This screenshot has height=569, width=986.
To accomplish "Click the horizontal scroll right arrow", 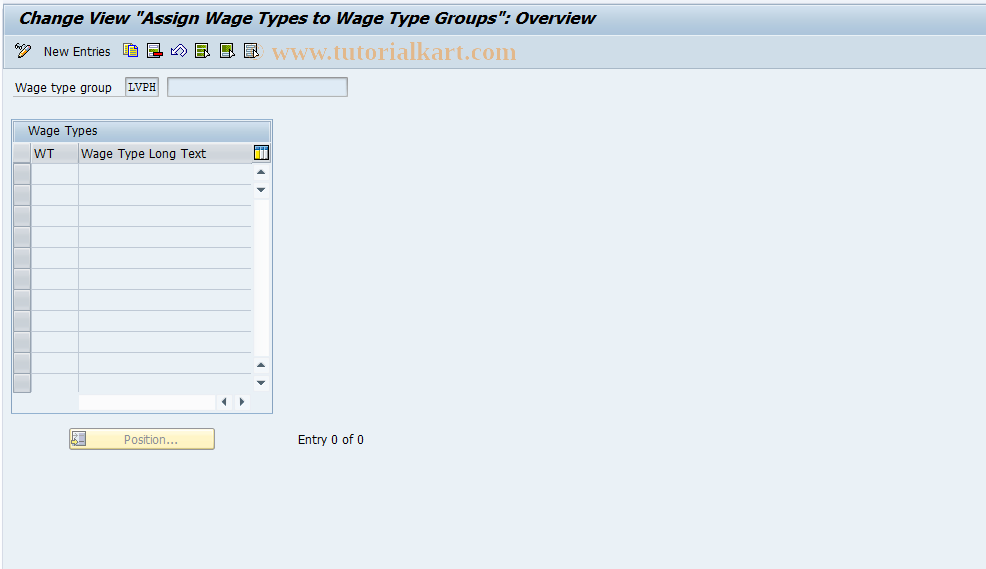I will pos(242,402).
